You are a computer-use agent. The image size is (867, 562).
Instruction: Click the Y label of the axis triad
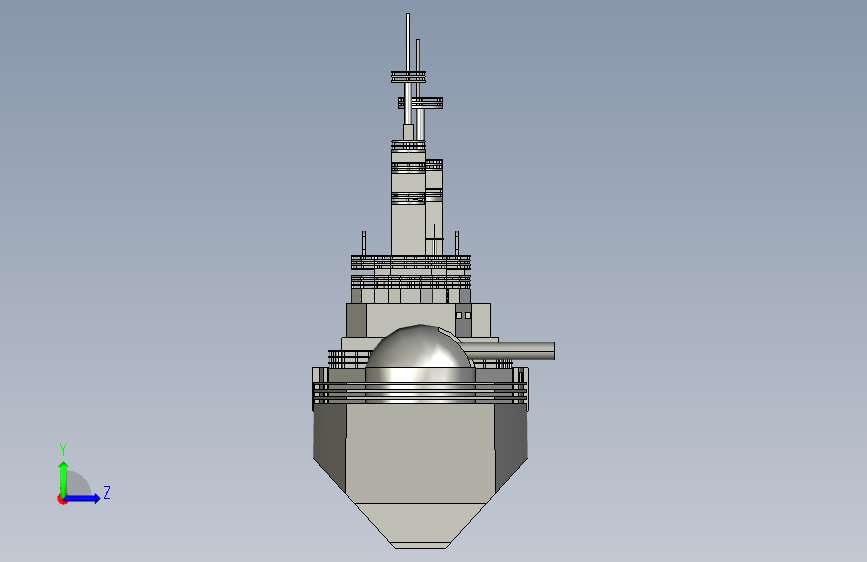tap(63, 450)
